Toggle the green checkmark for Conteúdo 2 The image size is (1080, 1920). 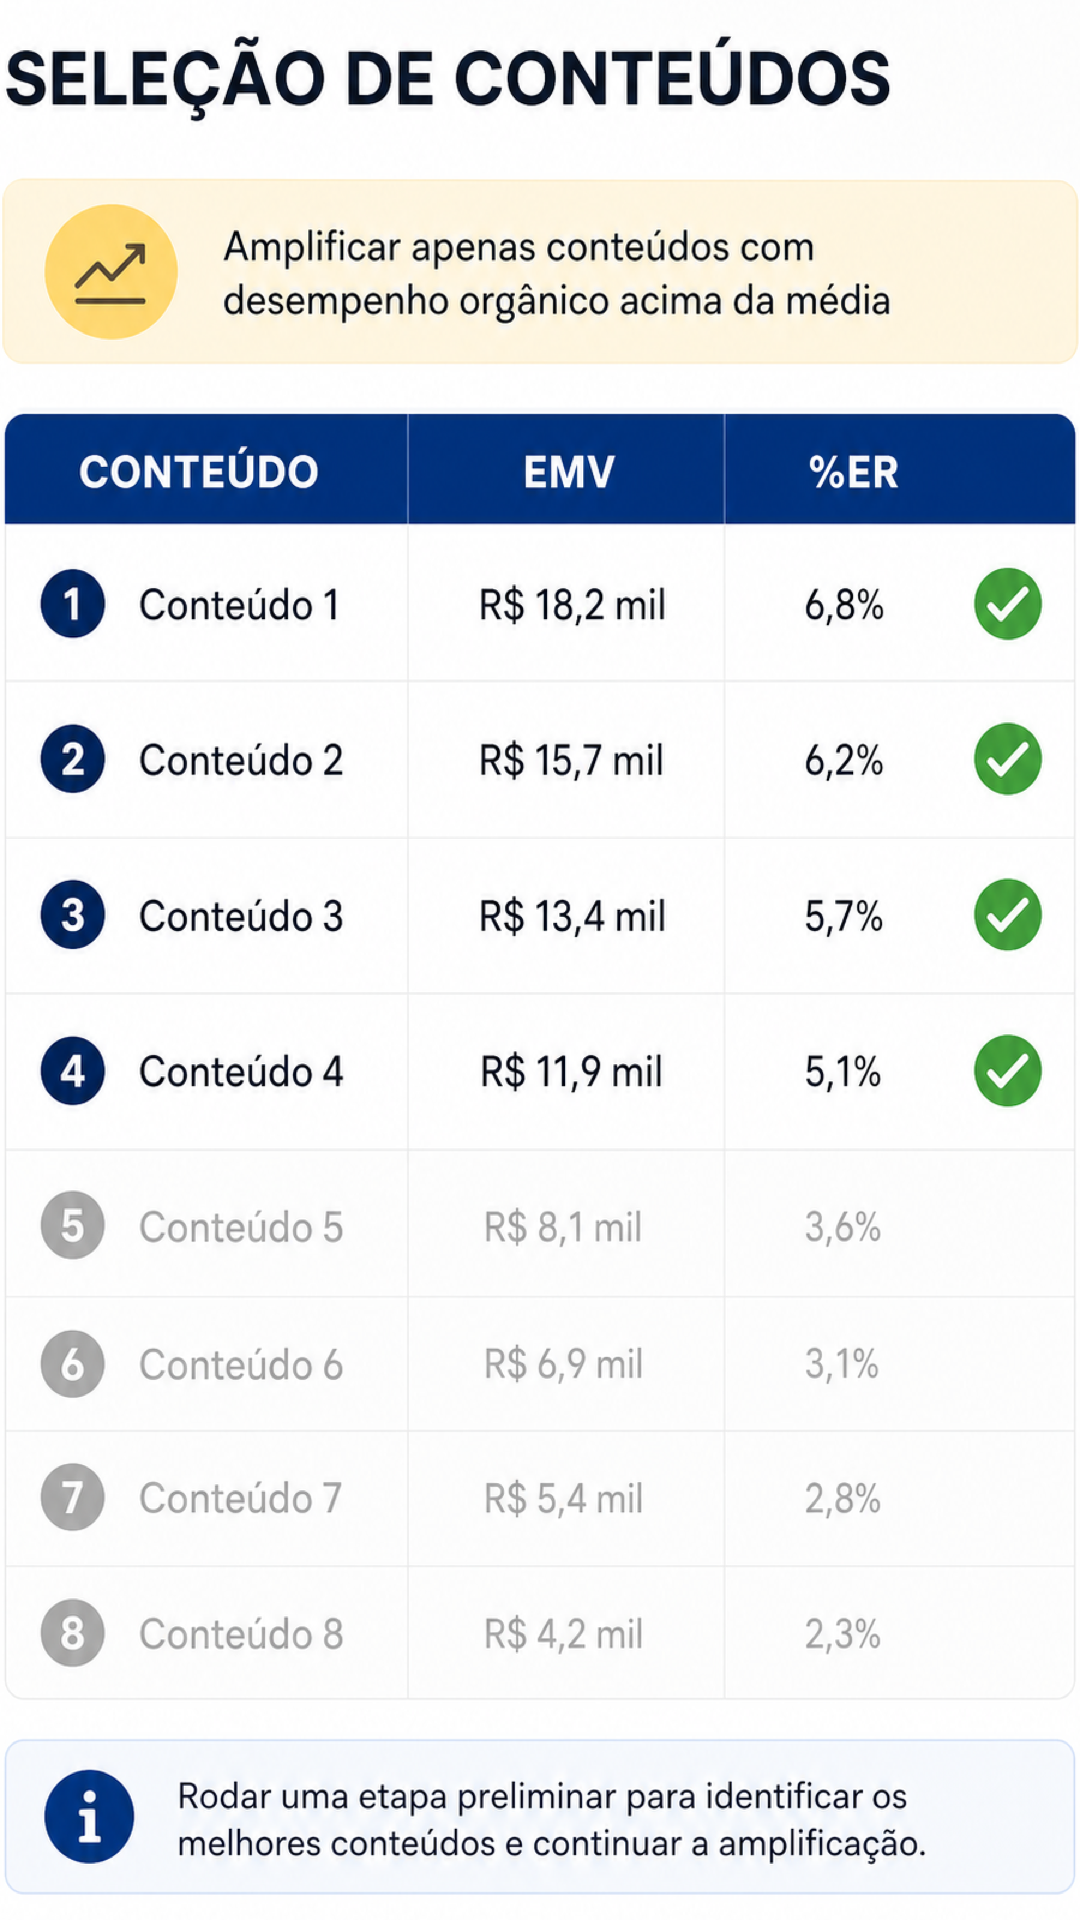[1008, 759]
